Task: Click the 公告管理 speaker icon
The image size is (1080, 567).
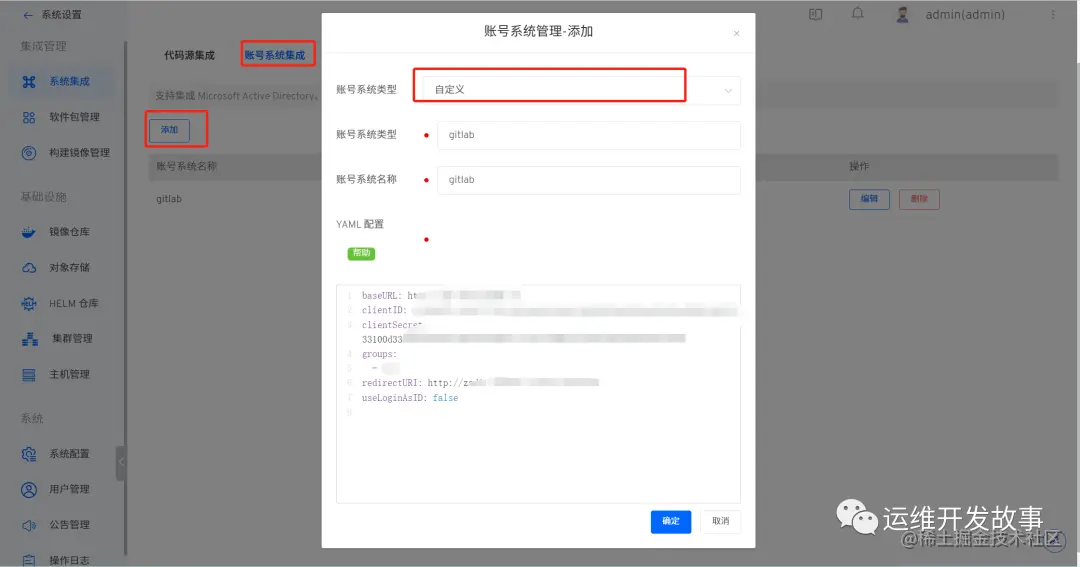Action: [x=29, y=525]
